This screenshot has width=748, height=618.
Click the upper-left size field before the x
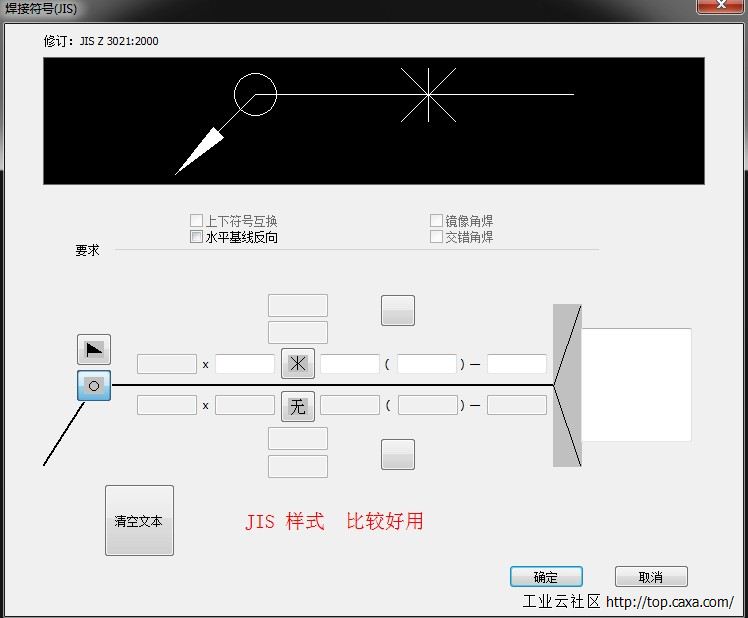(167, 364)
